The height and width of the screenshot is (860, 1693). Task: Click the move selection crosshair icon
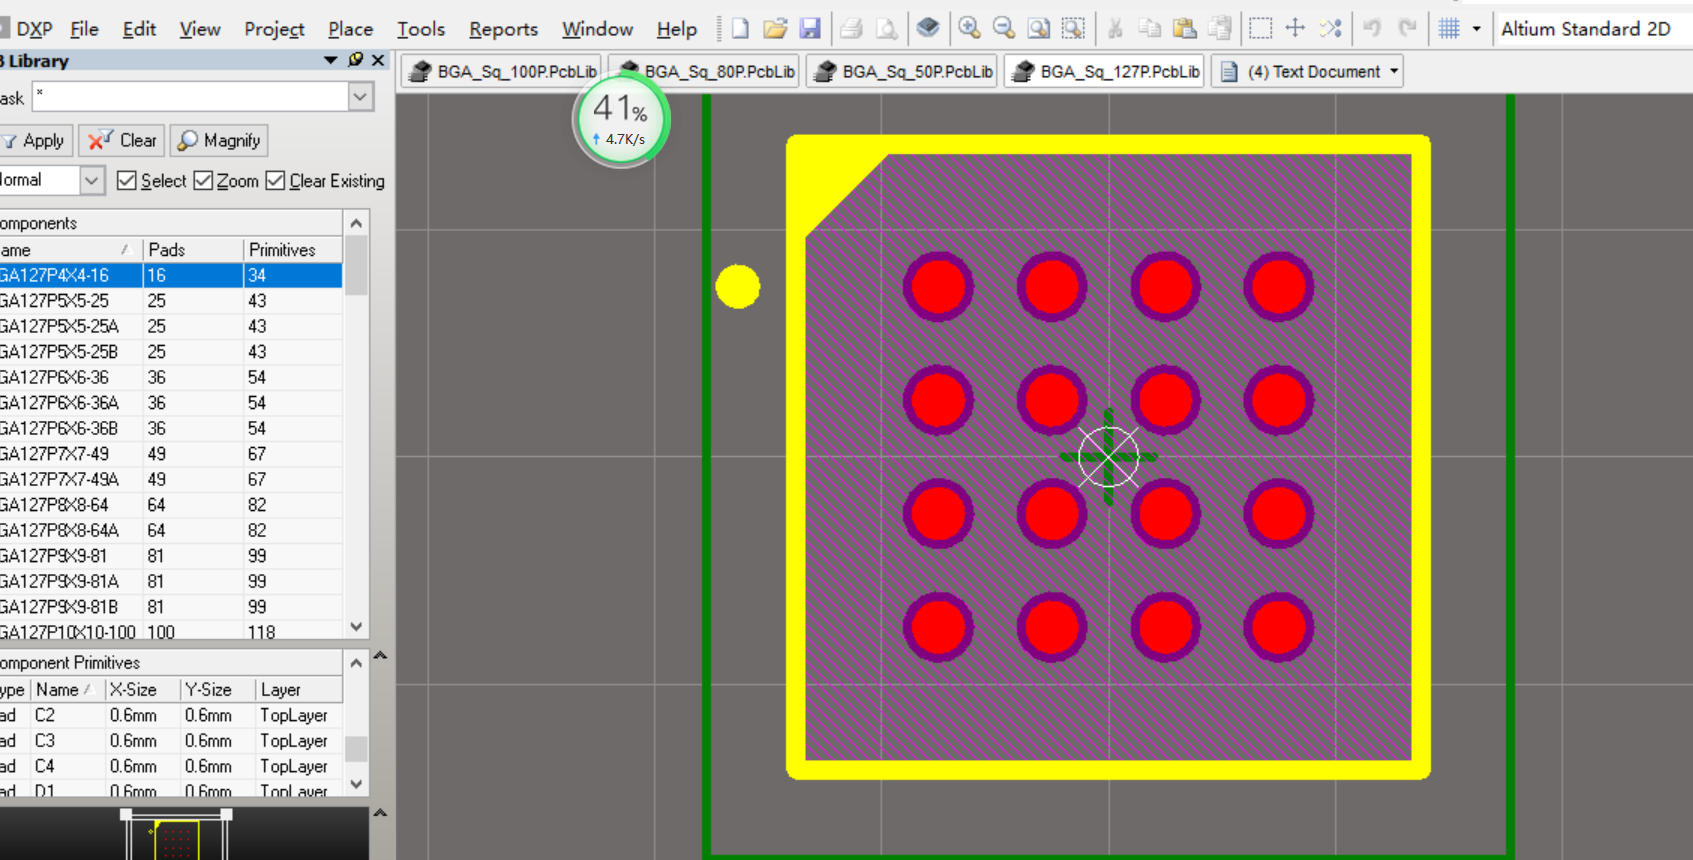tap(1295, 28)
